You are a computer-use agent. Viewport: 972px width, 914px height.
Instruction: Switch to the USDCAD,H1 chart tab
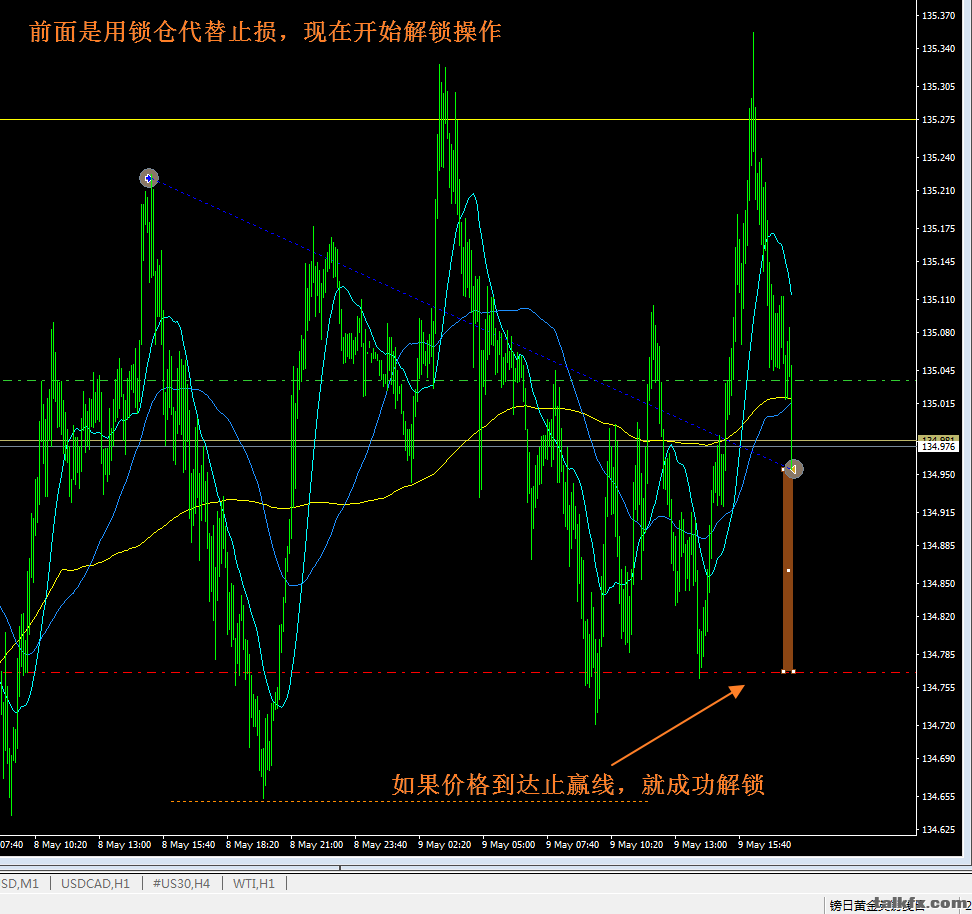pos(95,884)
